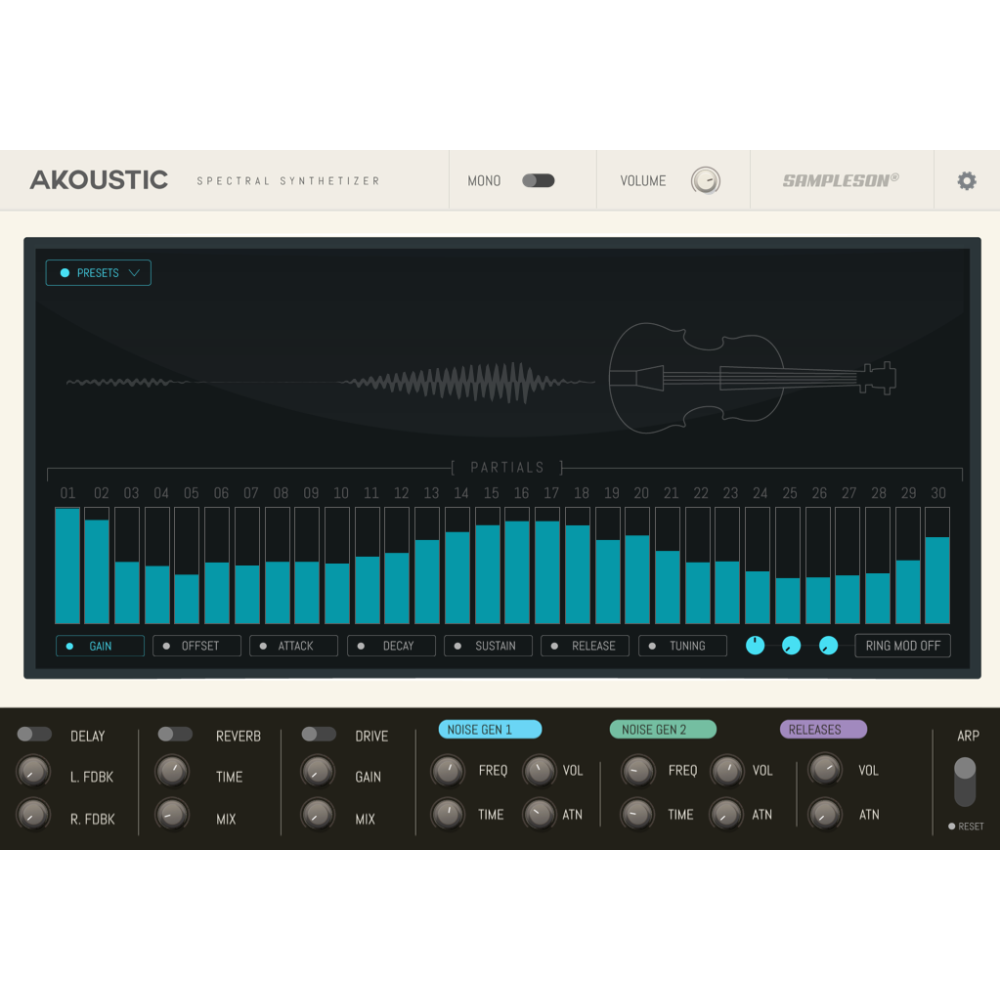Click the Delay L. FDBK knob
The width and height of the screenshot is (1000, 1000).
coord(33,772)
